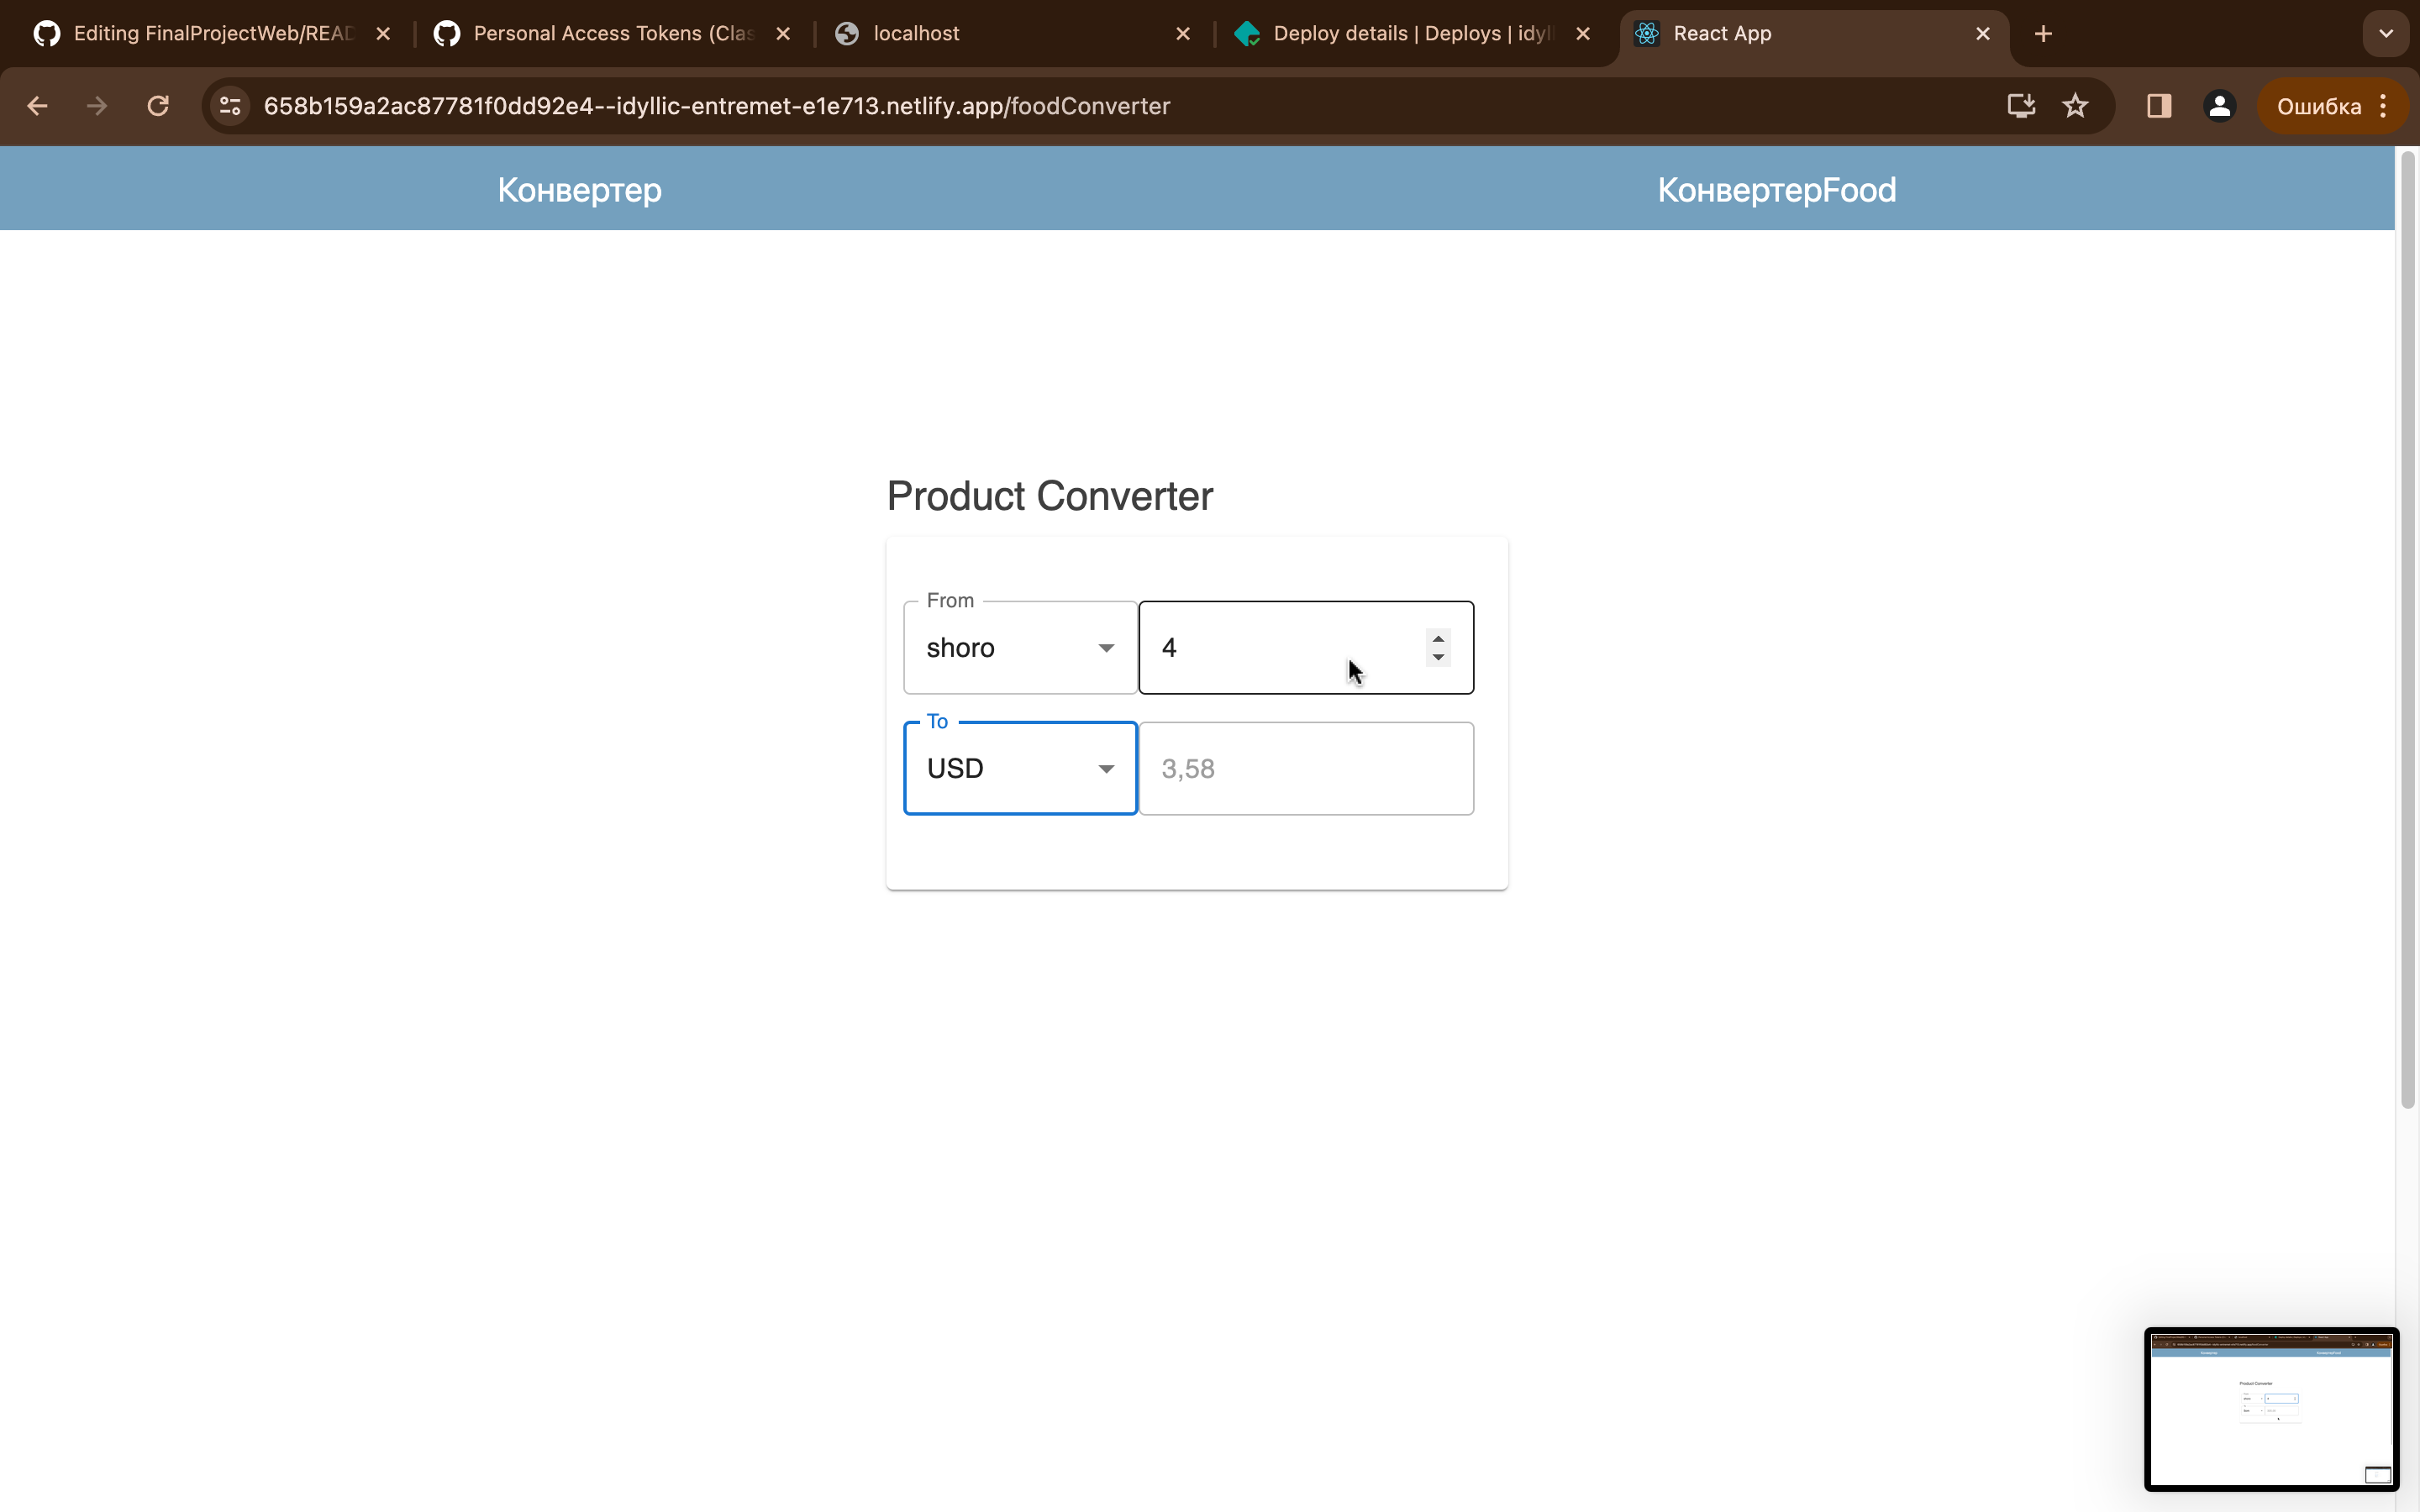The width and height of the screenshot is (2420, 1512).
Task: View site information icon in address bar
Action: [231, 106]
